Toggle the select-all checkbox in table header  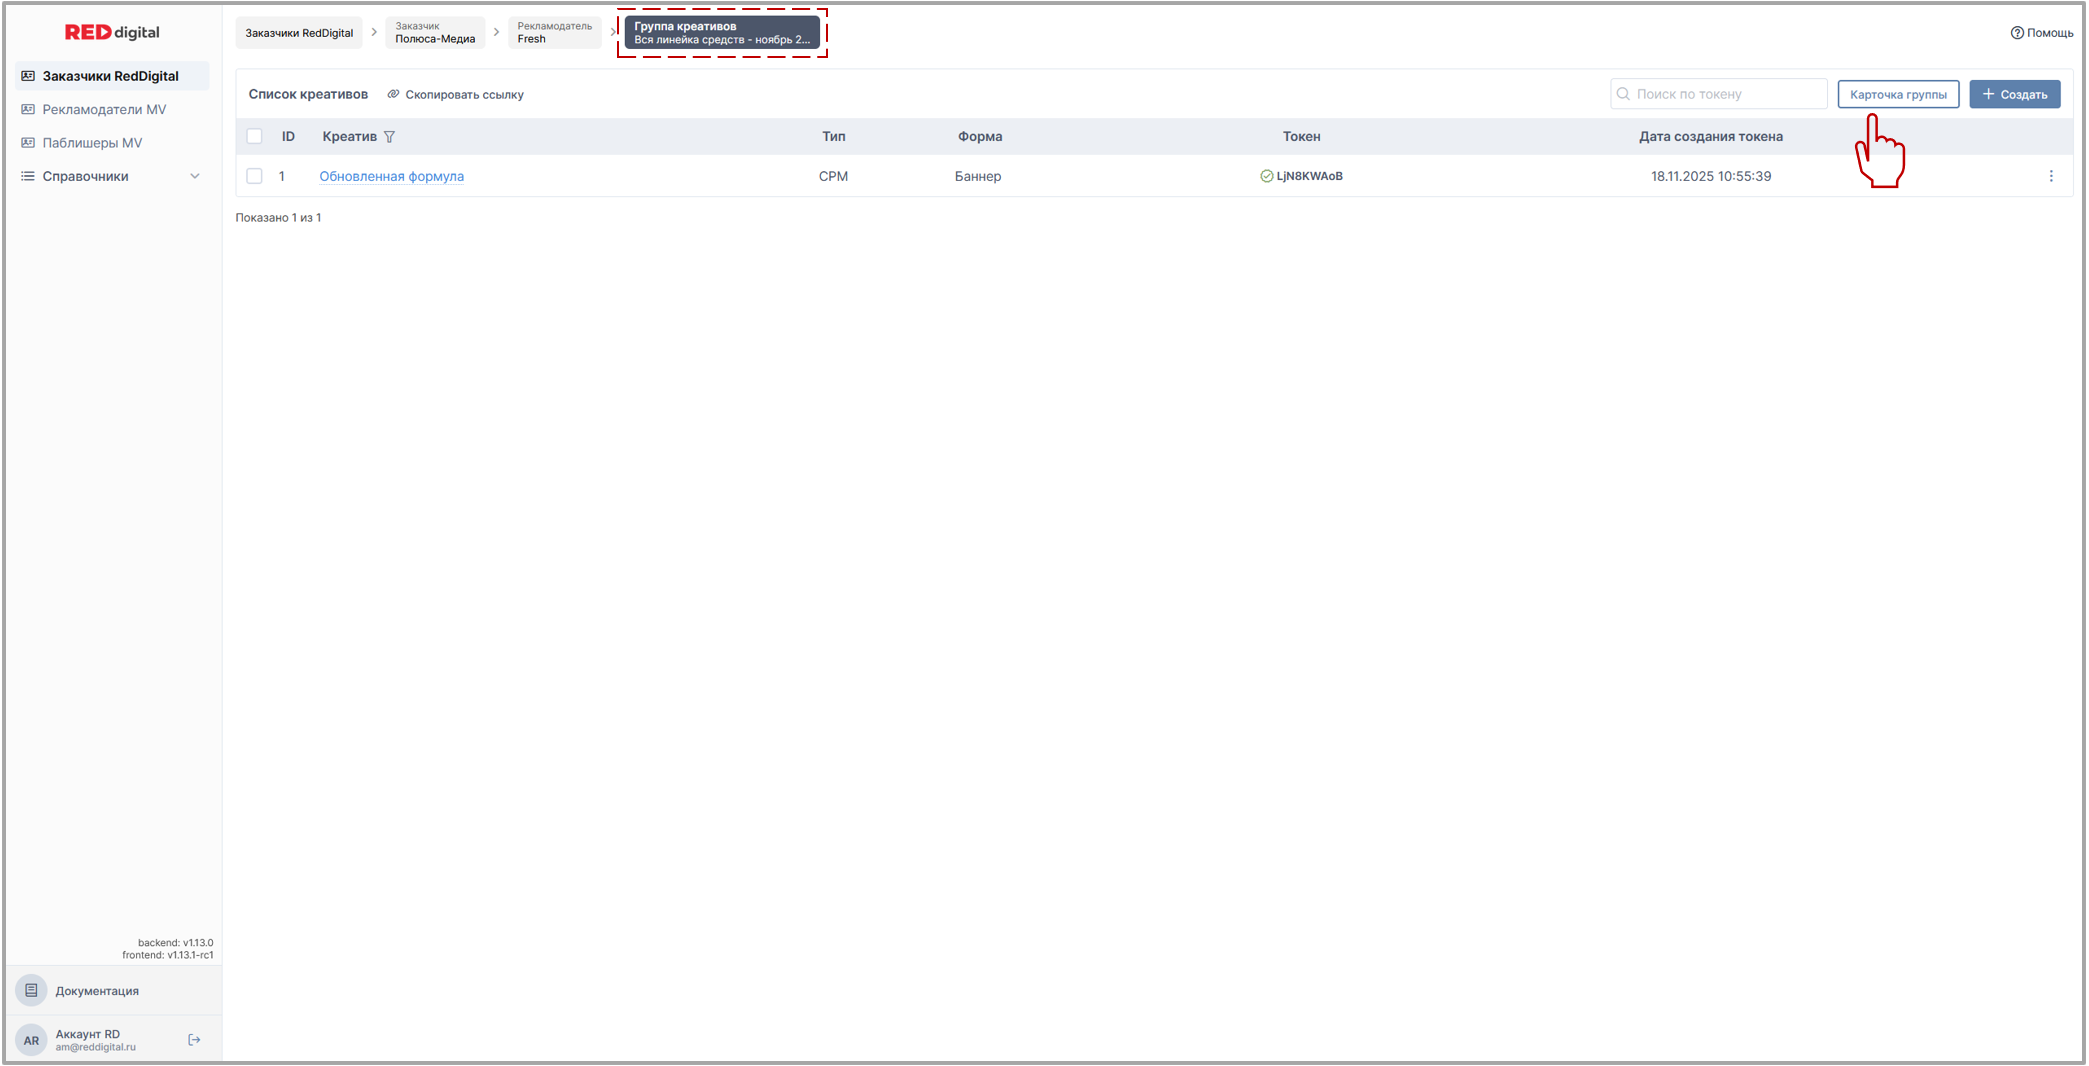(255, 137)
